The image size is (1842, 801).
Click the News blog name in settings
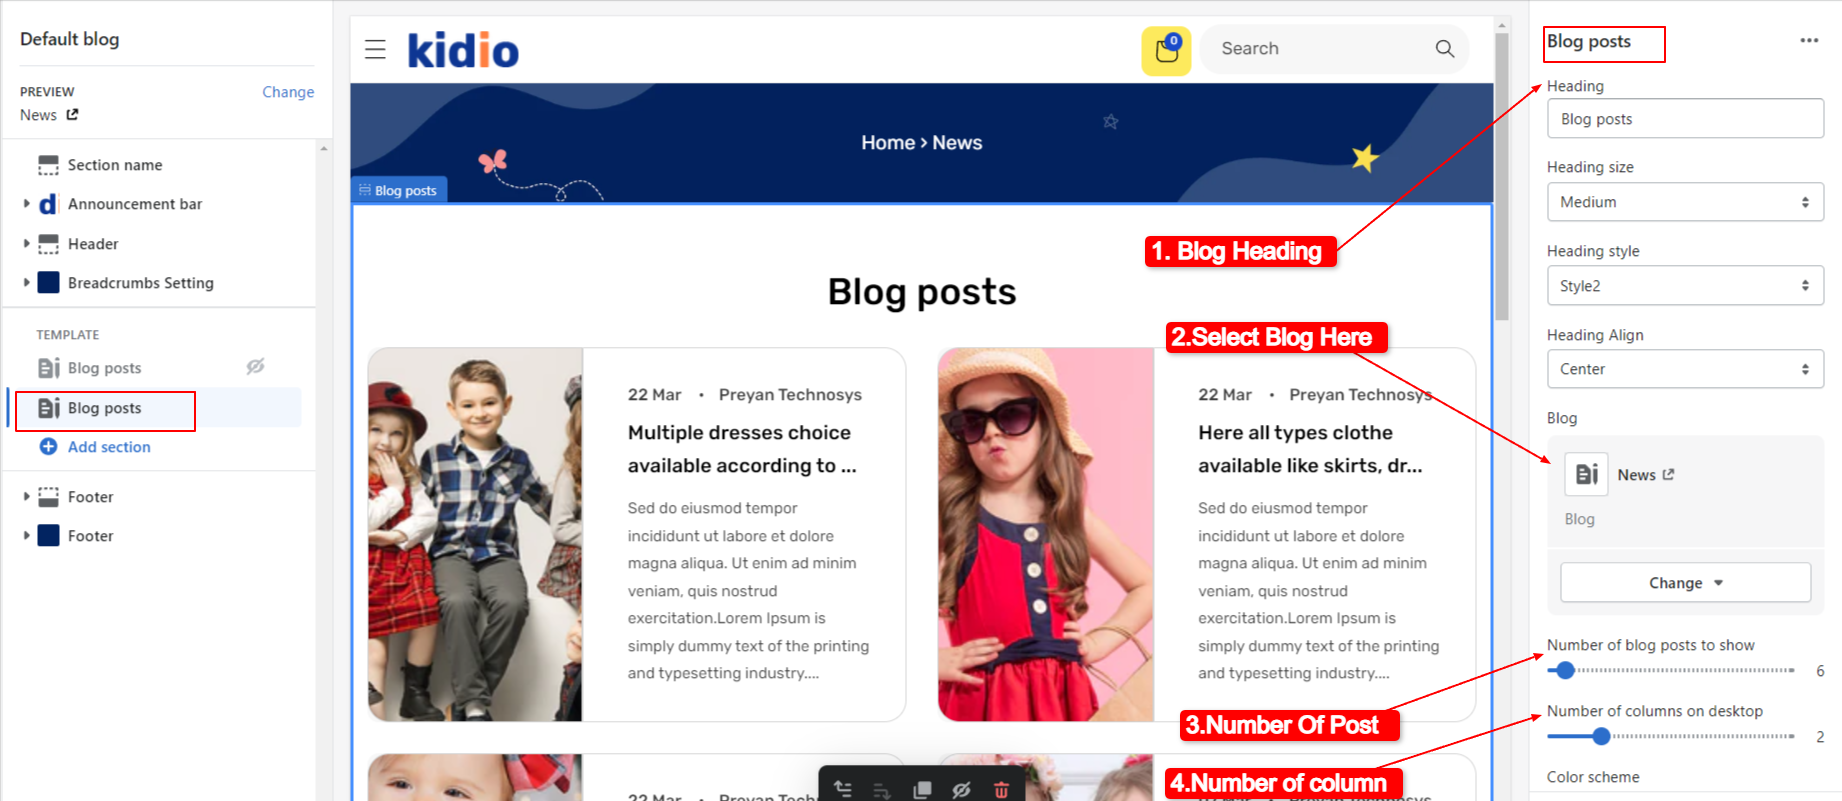(1636, 475)
